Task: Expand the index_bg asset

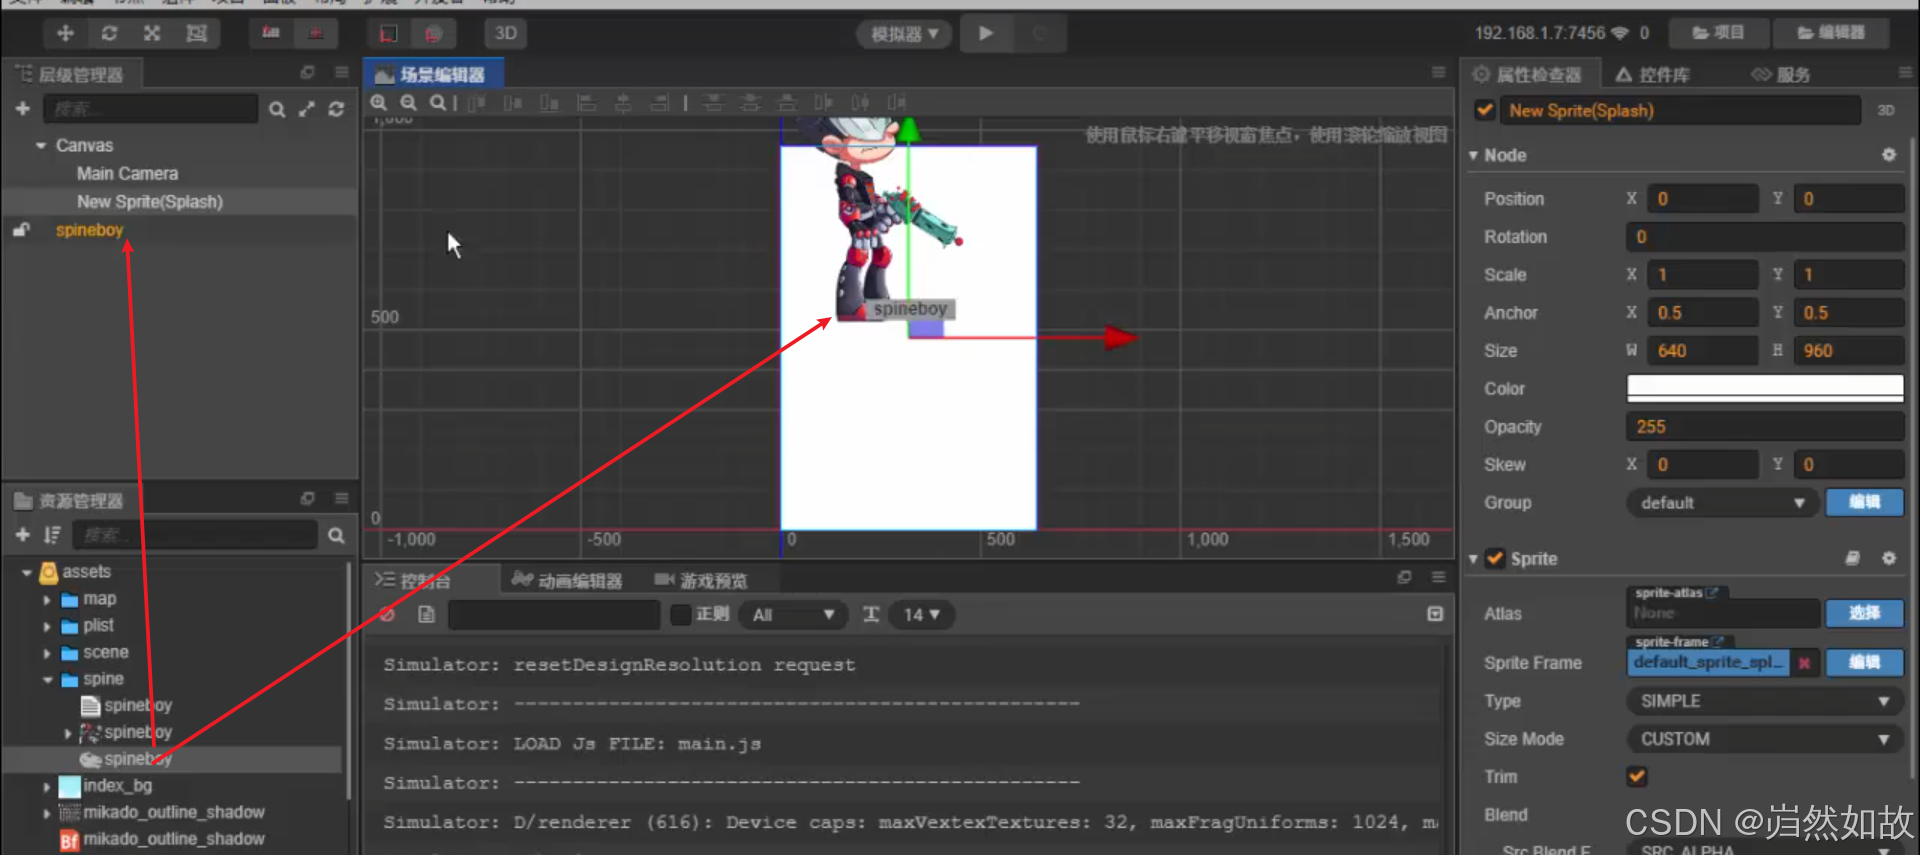Action: click(47, 786)
